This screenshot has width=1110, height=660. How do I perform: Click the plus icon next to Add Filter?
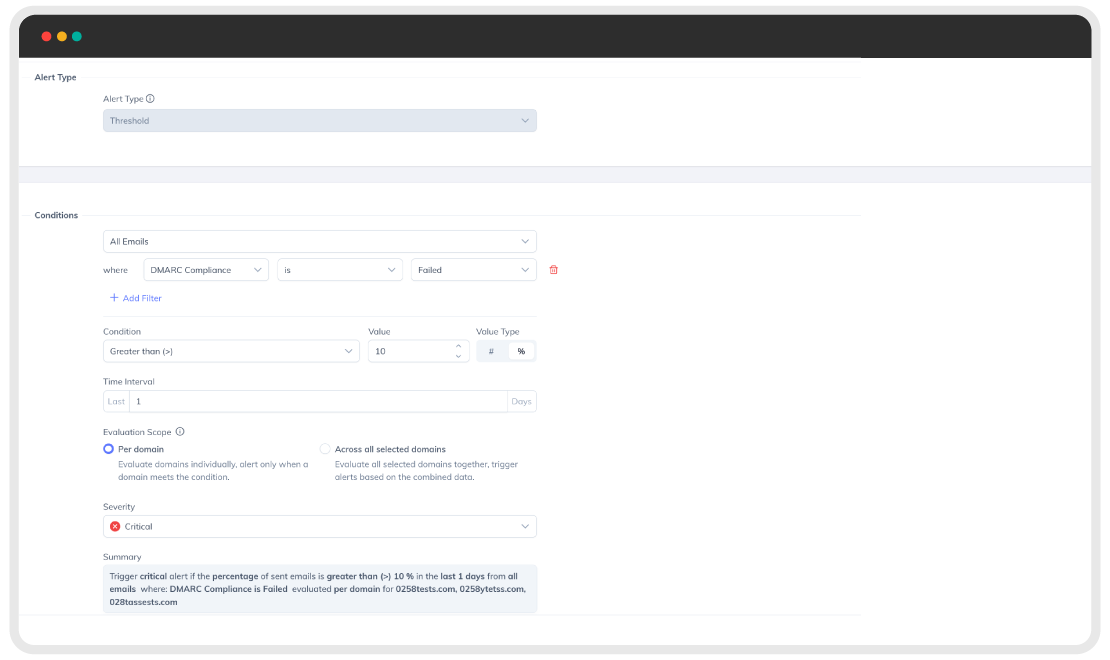click(114, 297)
